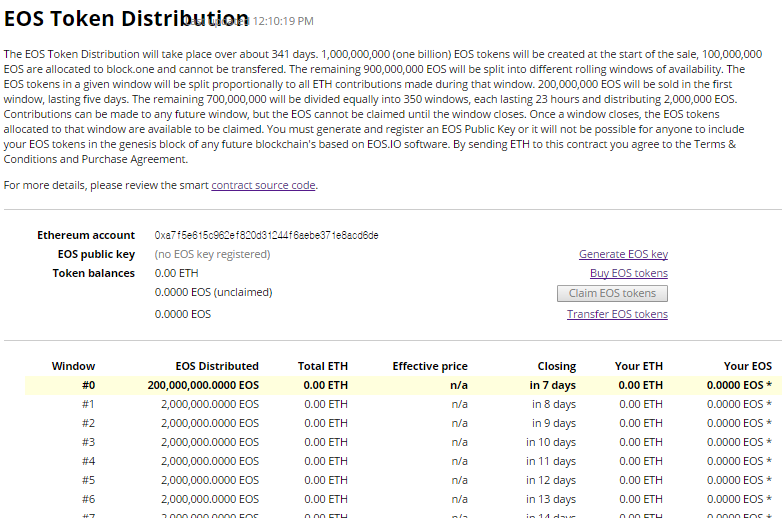The width and height of the screenshot is (782, 518).
Task: Click the window #3 row number
Action: pos(87,442)
